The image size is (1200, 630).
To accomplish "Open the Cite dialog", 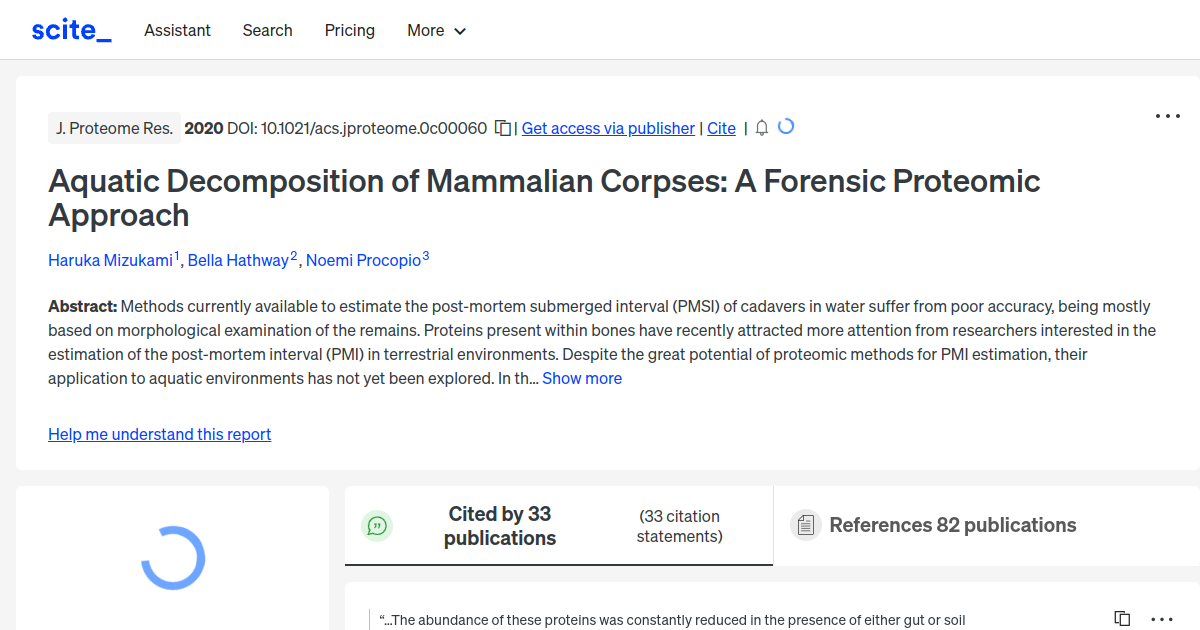I will 721,128.
